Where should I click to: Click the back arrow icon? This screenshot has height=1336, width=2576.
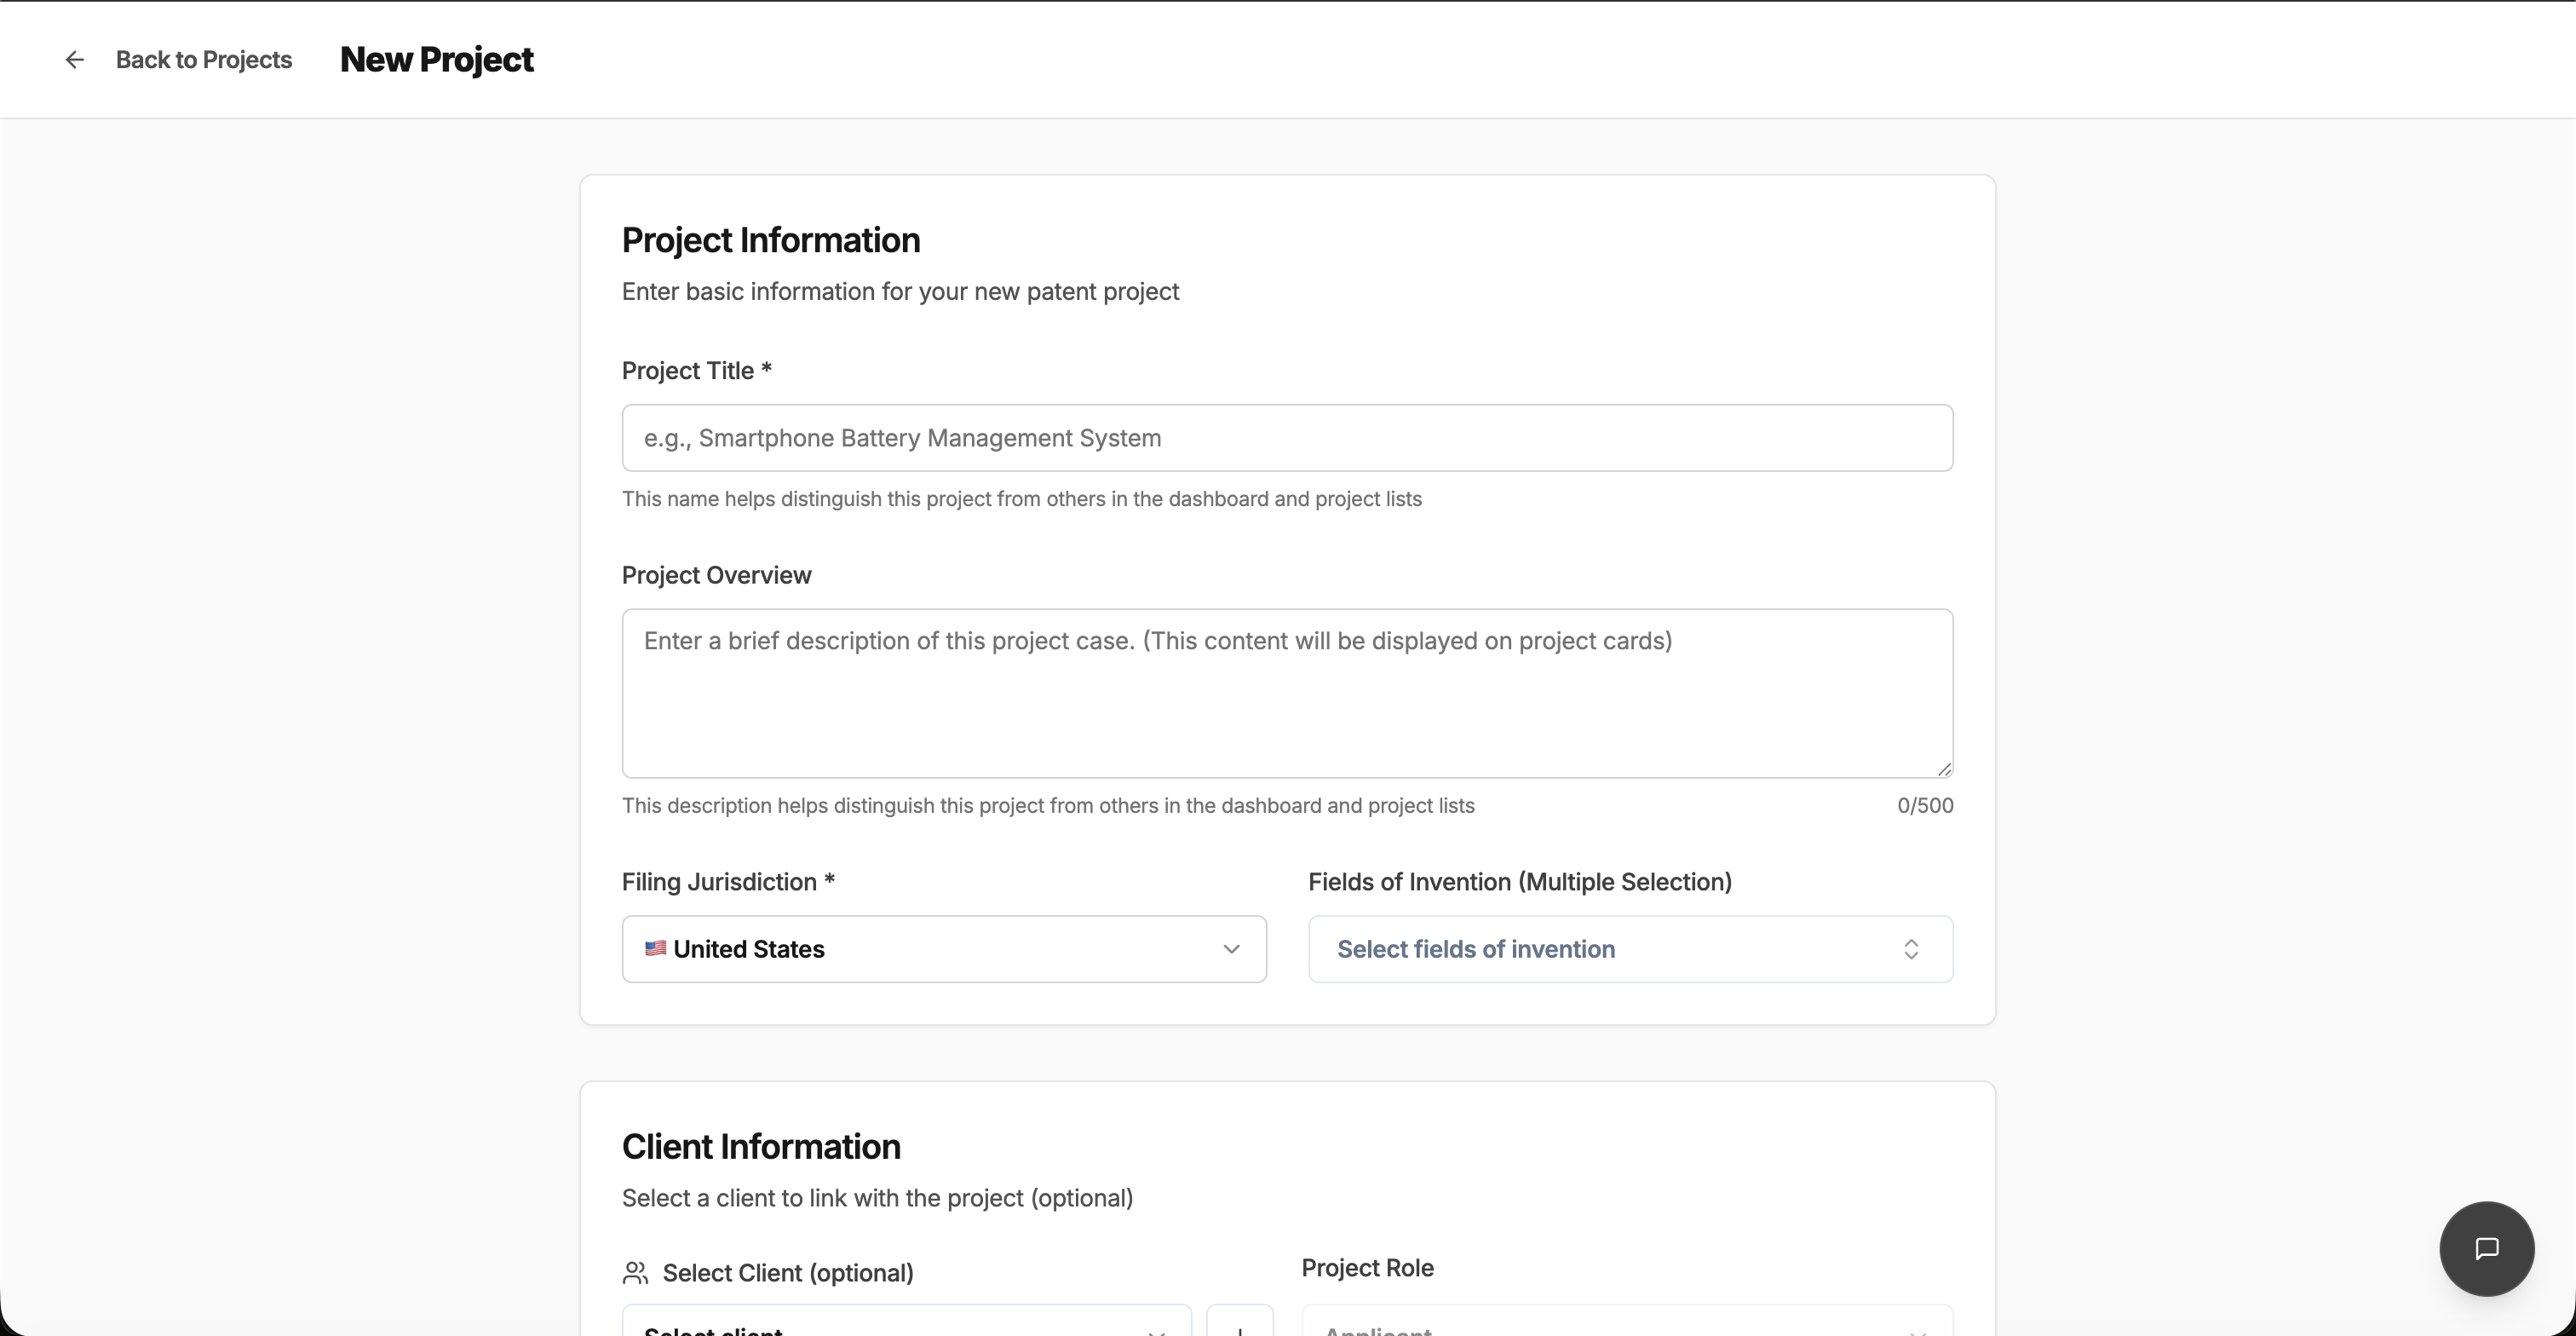pos(75,59)
